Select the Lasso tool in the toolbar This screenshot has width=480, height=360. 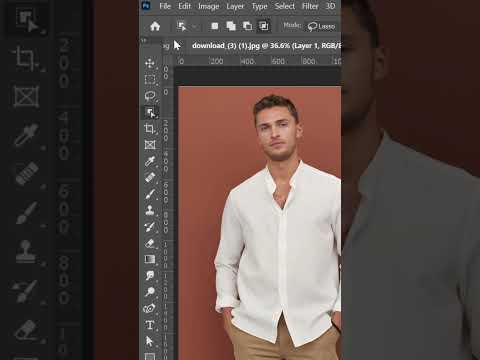click(150, 96)
